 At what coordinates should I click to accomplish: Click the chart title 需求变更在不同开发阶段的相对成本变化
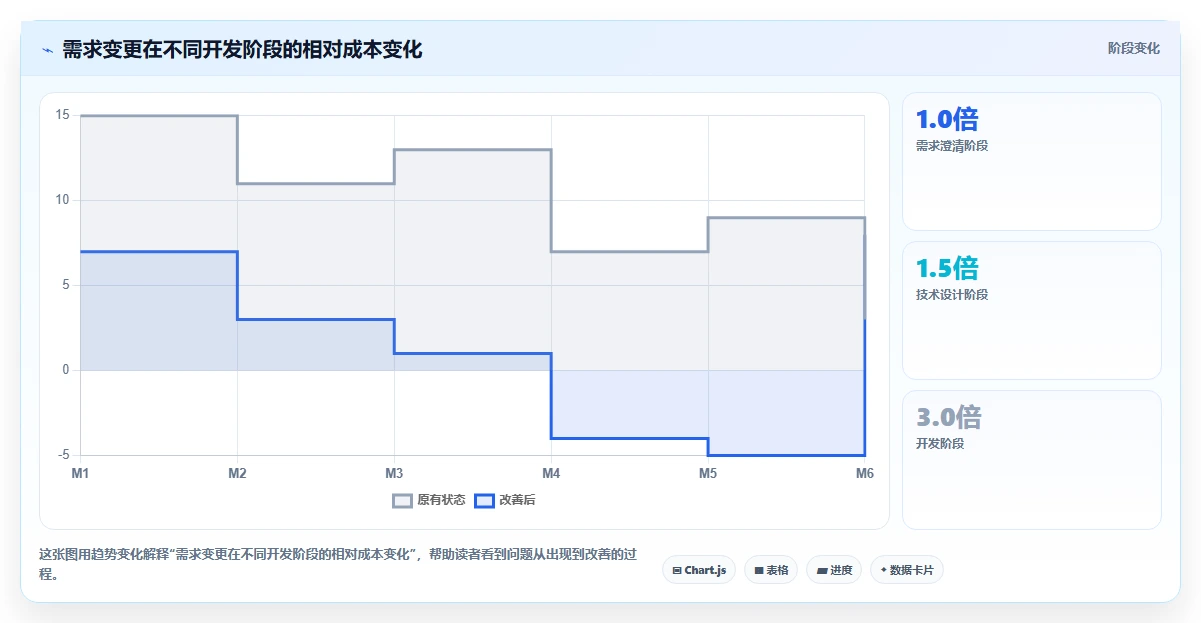coord(242,49)
